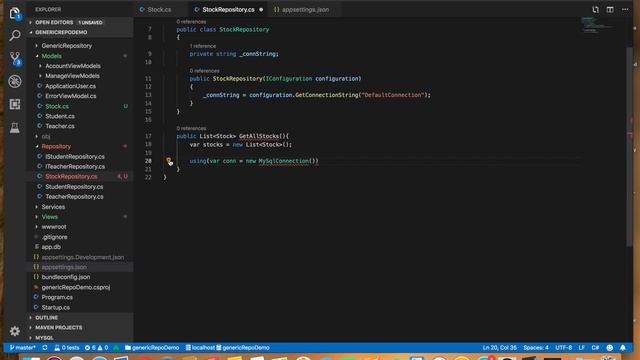Screen dimensions: 640x360
Task: Open the Extensions view in activity bar
Action: [x=15, y=104]
